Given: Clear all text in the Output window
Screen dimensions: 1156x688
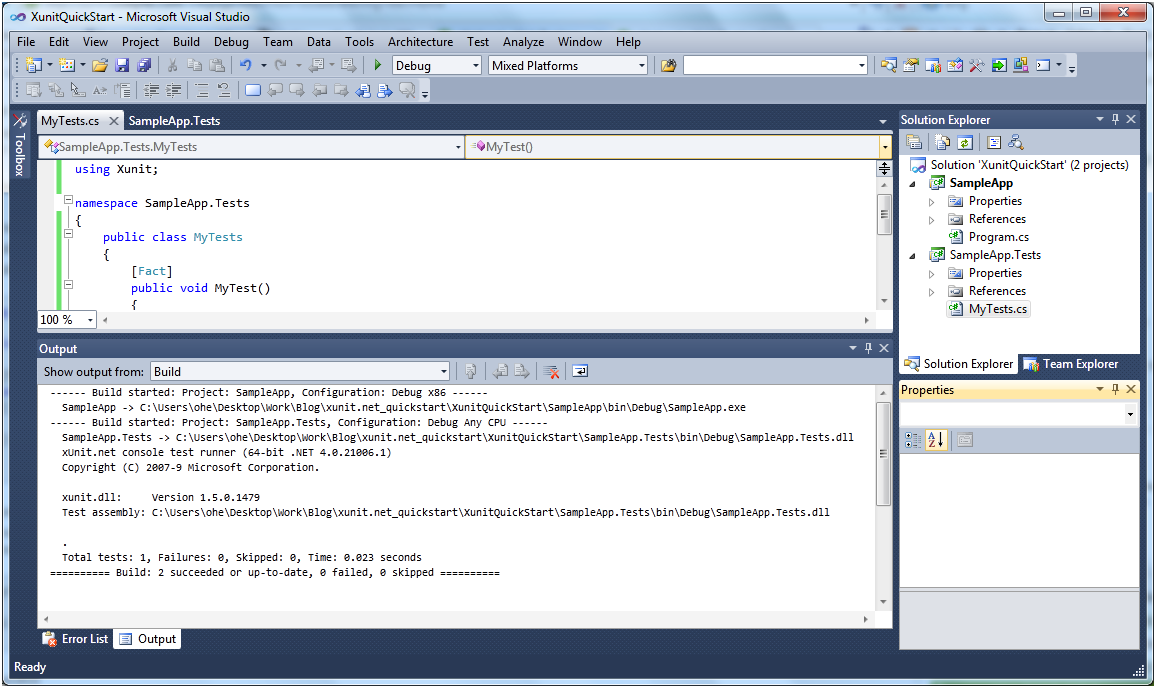Looking at the screenshot, I should click(x=551, y=372).
